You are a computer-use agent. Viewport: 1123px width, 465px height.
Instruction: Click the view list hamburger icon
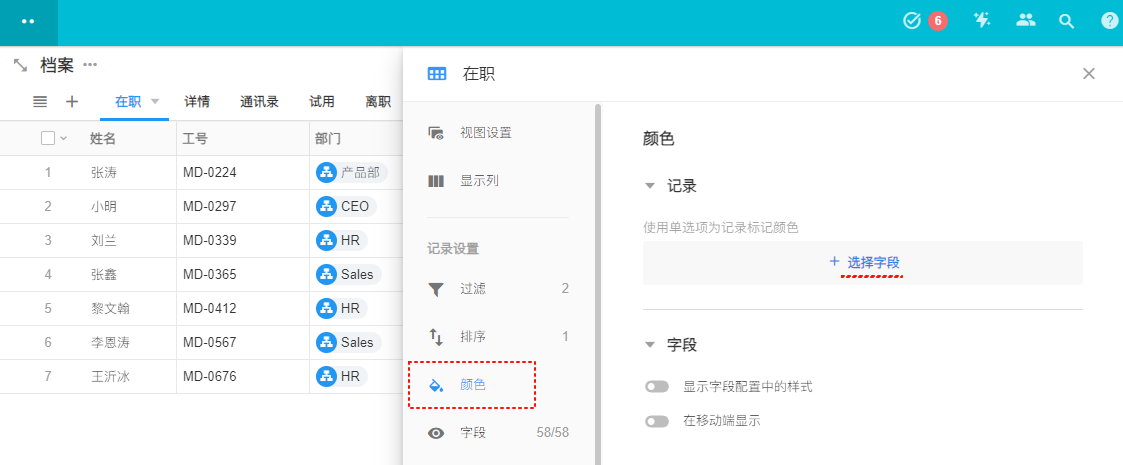40,101
